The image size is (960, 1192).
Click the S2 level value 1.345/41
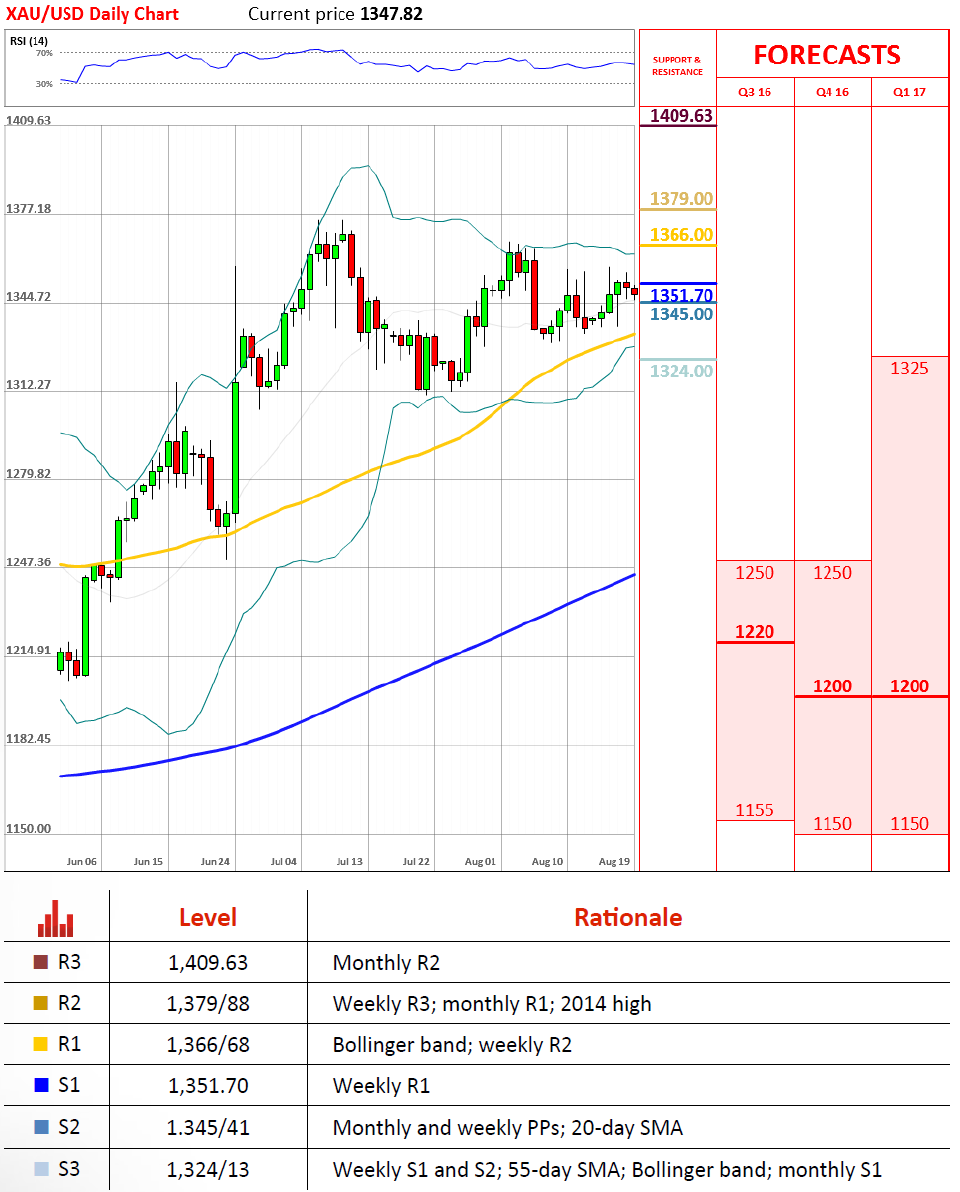(208, 1127)
